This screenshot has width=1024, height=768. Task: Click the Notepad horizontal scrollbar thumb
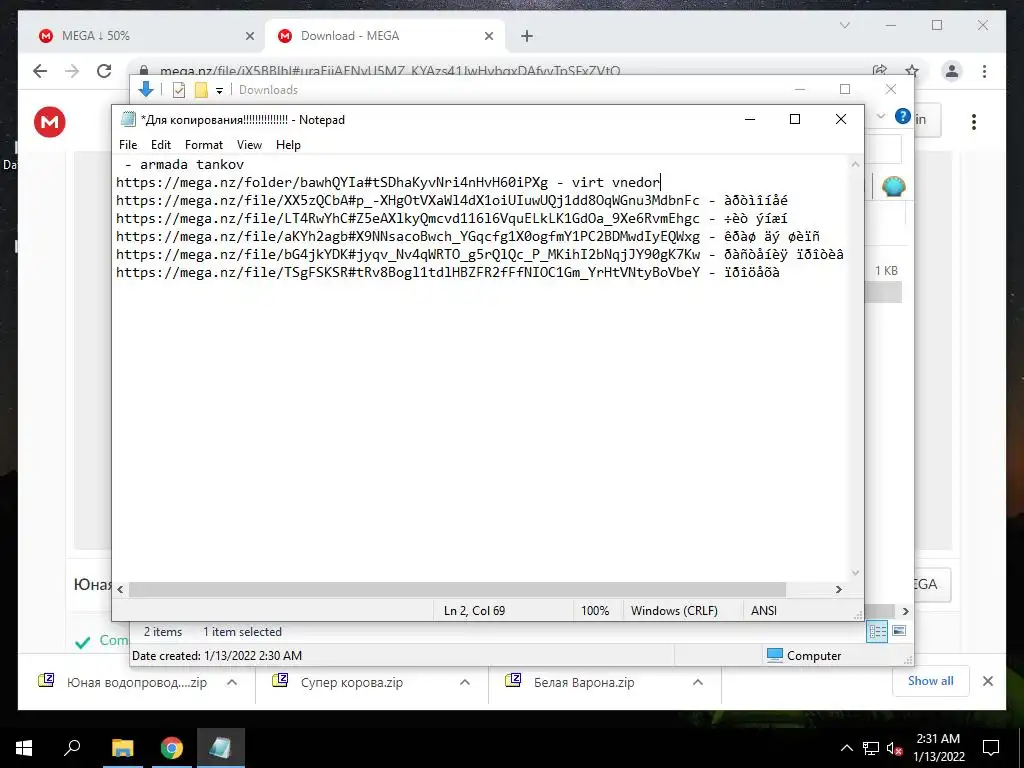457,589
